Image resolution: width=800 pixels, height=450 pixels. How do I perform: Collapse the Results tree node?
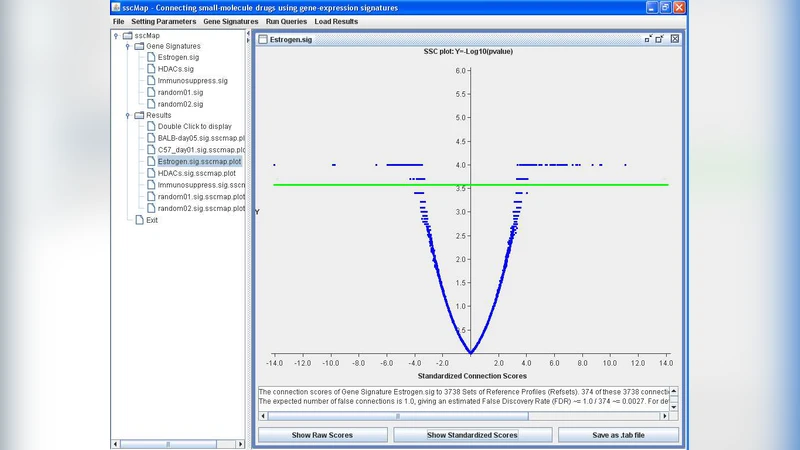[127, 115]
